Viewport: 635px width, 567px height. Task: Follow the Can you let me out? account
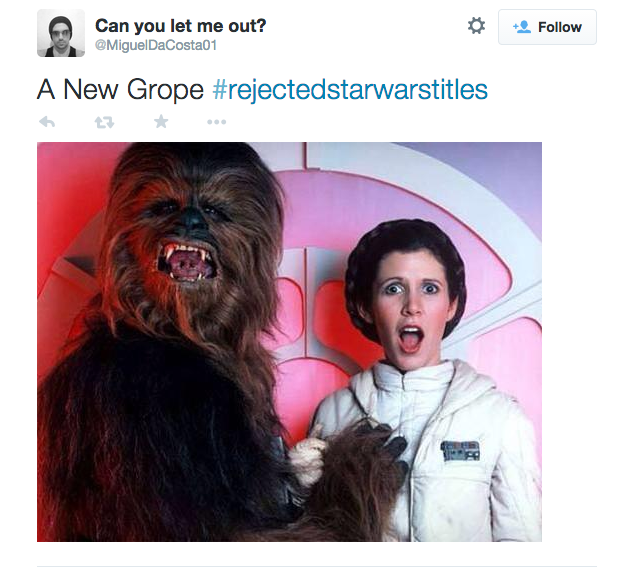(x=547, y=27)
